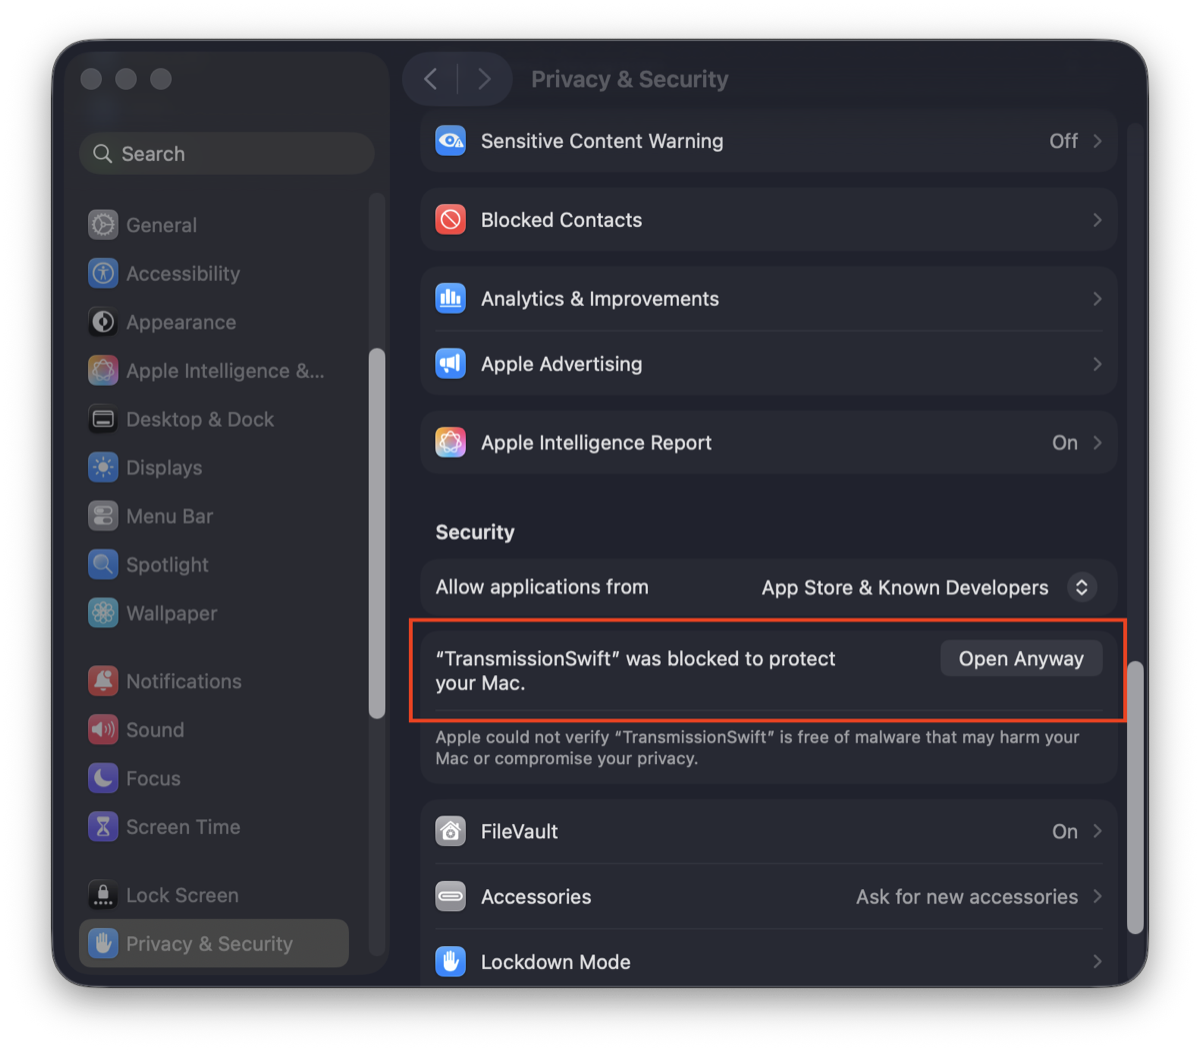The width and height of the screenshot is (1200, 1051).
Task: Click the Blocked Contacts red icon
Action: click(451, 220)
